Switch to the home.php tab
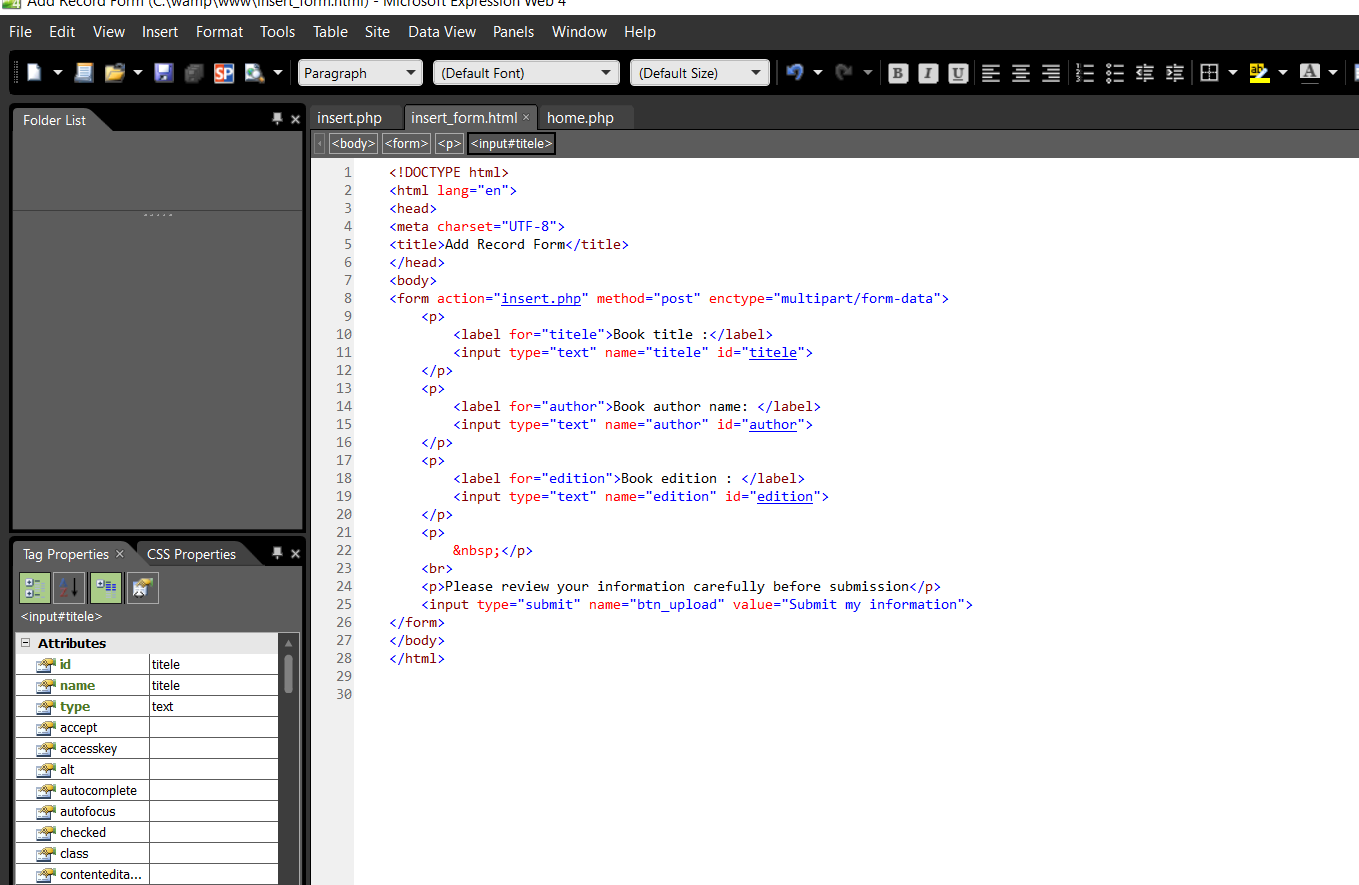This screenshot has height=885, width=1359. point(580,118)
